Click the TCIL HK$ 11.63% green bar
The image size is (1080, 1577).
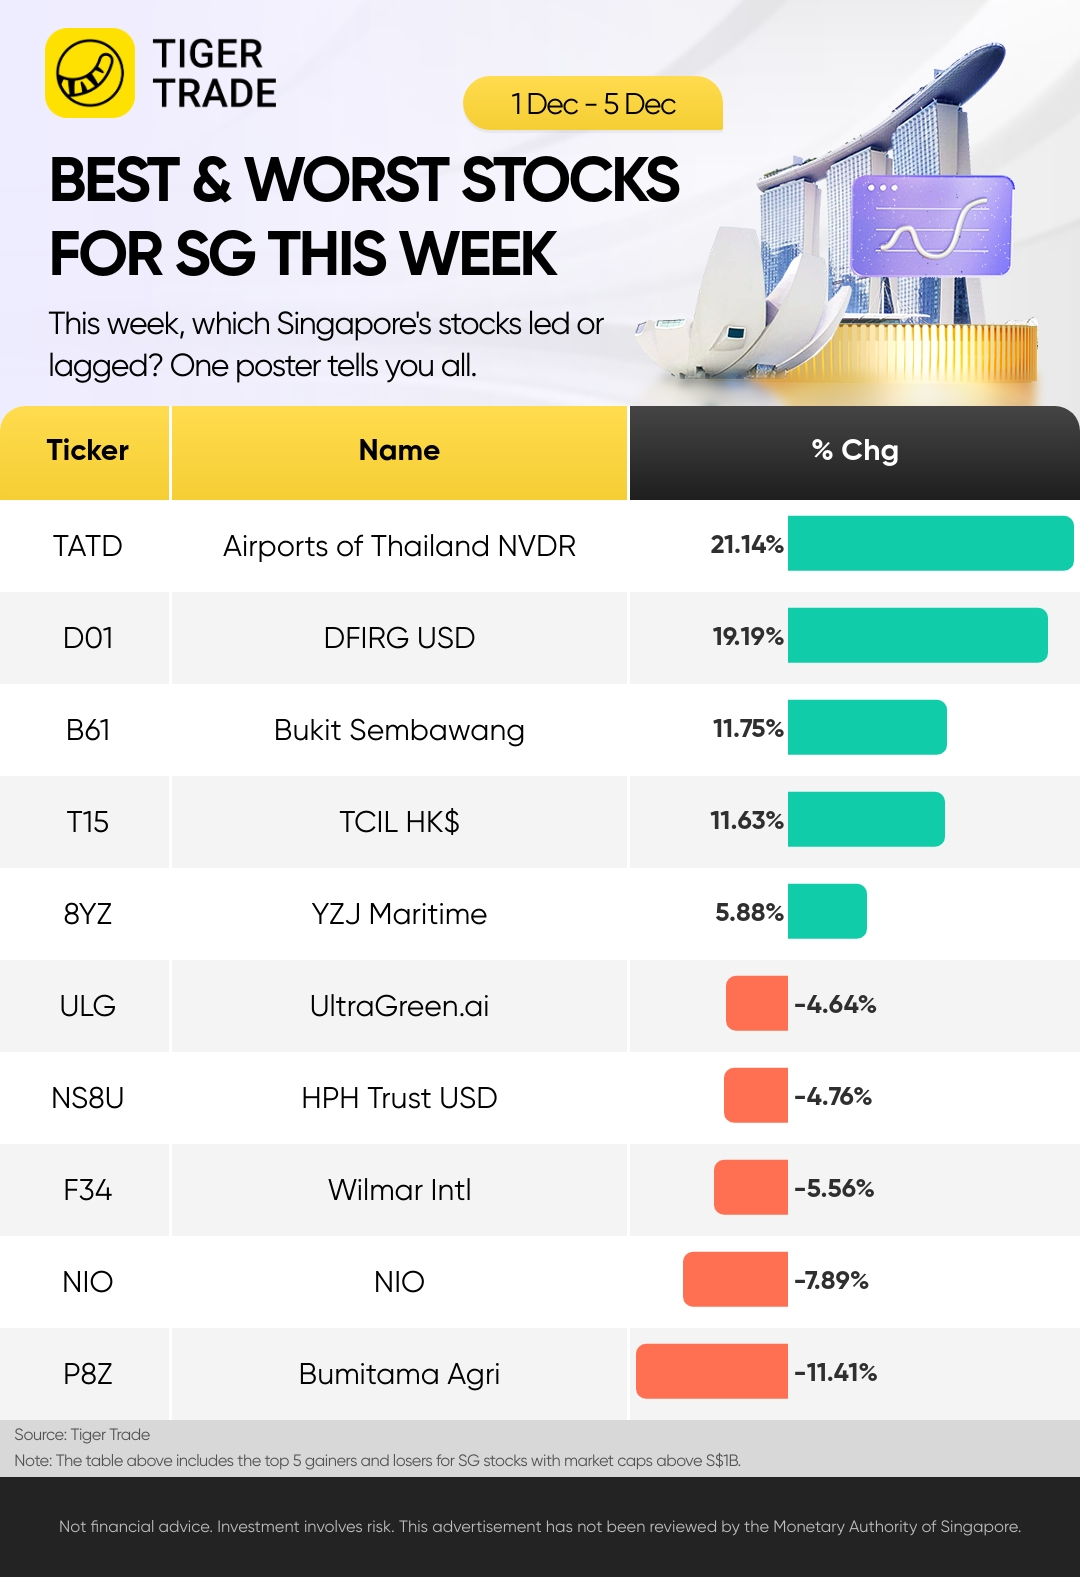click(x=866, y=819)
